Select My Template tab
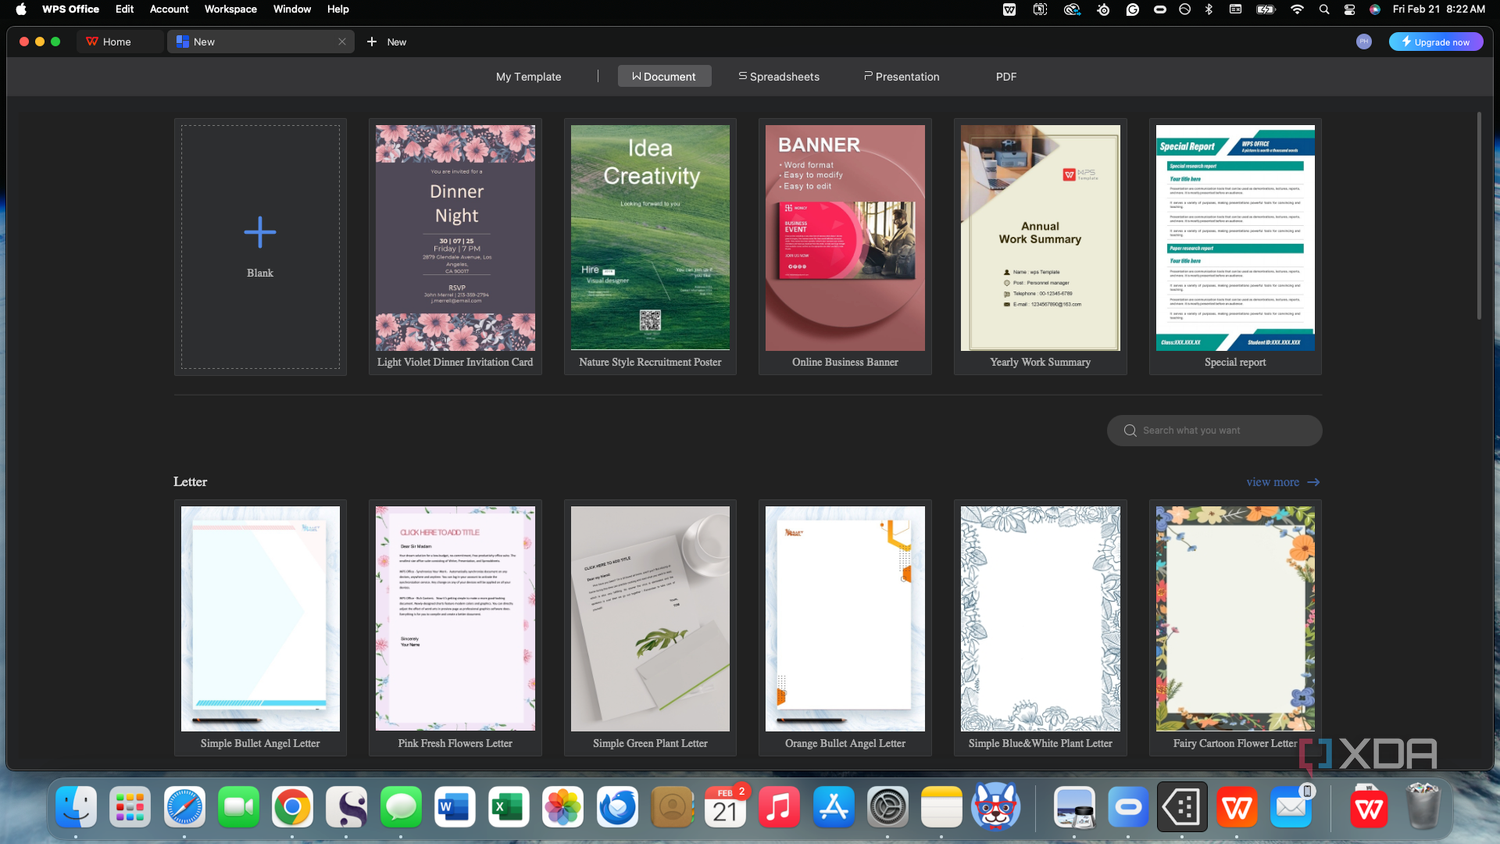 529,77
